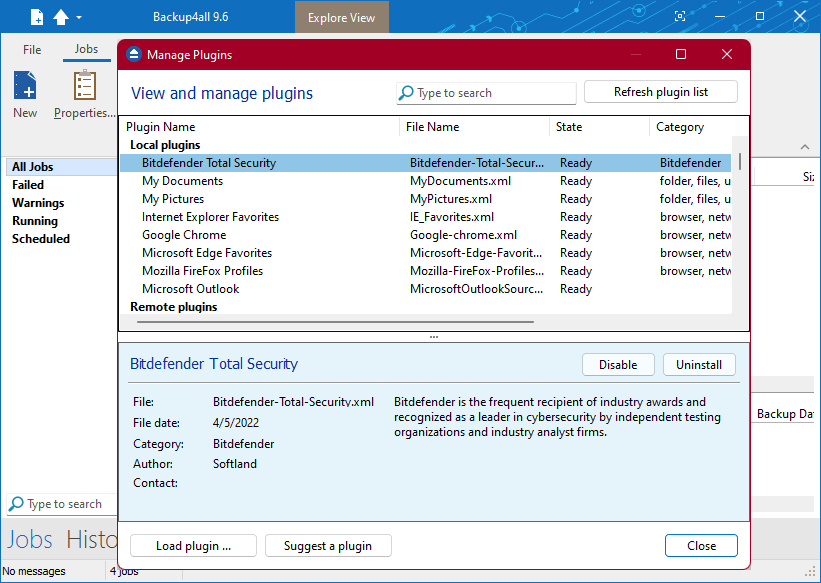This screenshot has width=821, height=583.
Task: Select Bitdefender Total Security plugin row
Action: tap(426, 163)
